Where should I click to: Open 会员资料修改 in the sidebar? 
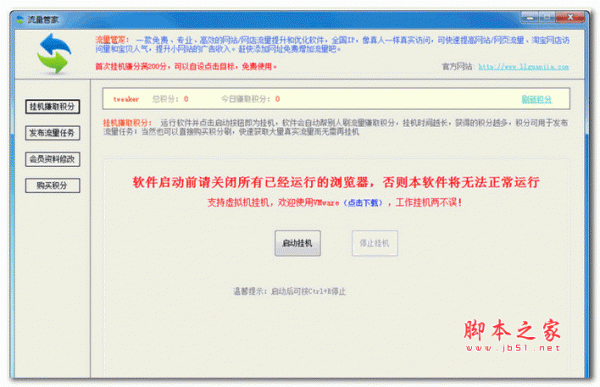point(52,159)
